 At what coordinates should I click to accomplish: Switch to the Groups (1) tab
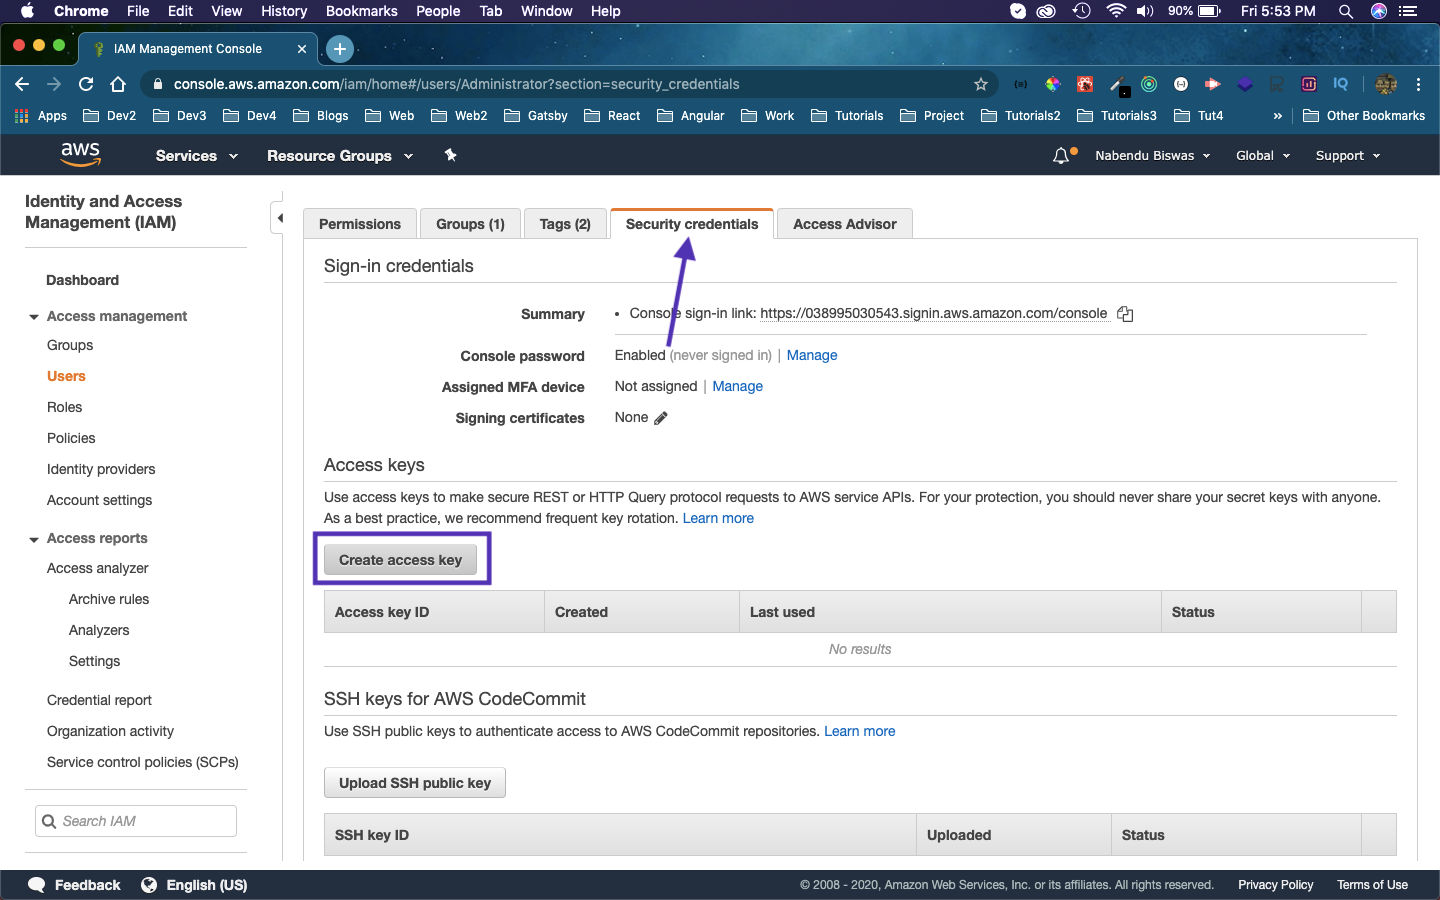(470, 224)
